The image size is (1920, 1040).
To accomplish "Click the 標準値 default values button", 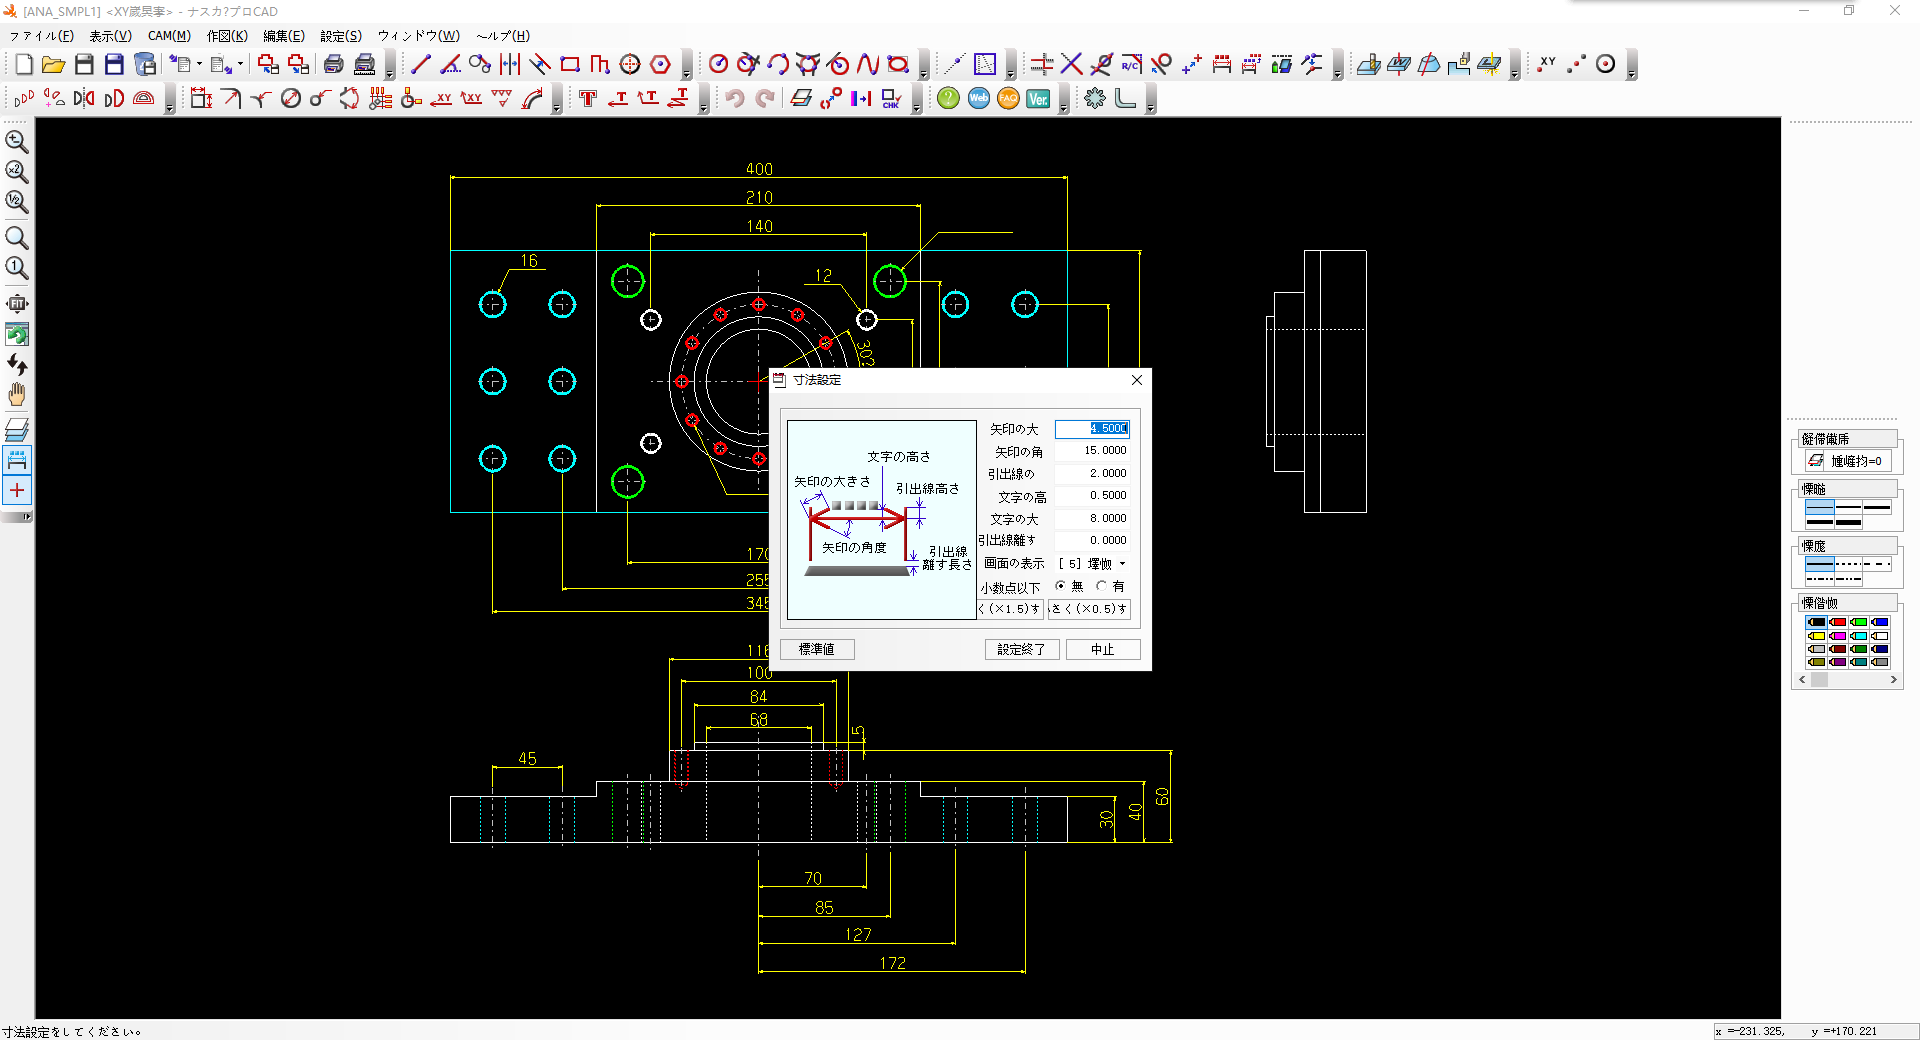I will pyautogui.click(x=817, y=650).
